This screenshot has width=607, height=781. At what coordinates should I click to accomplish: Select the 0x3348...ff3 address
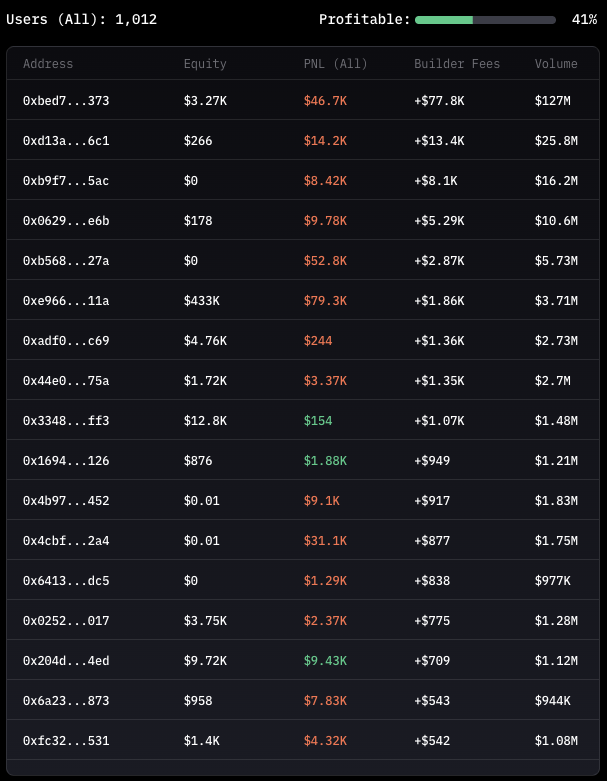[x=66, y=421]
